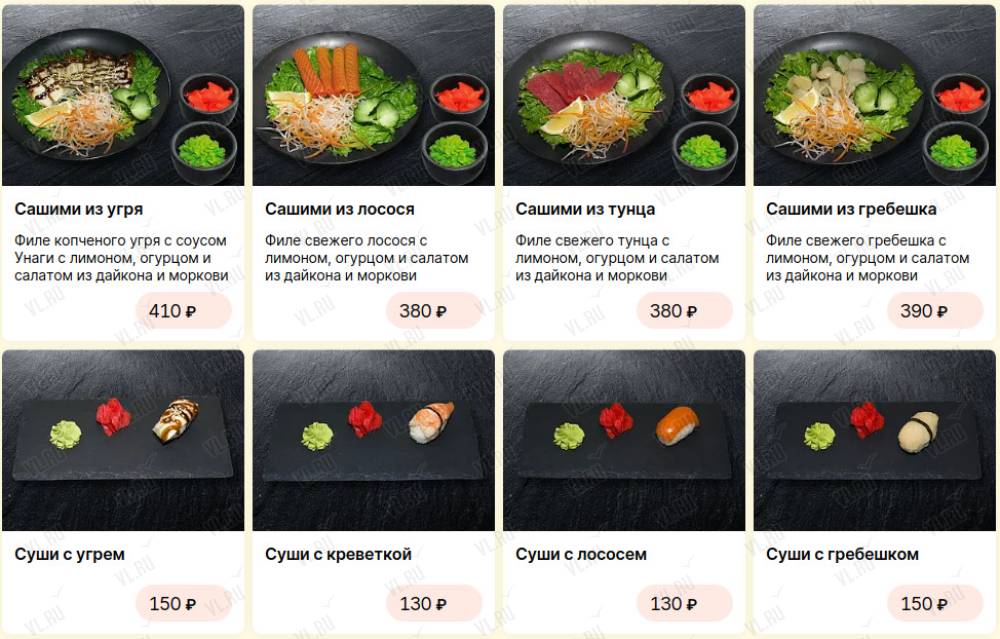
Task: Select the Сашими из гребешка title
Action: [x=851, y=209]
